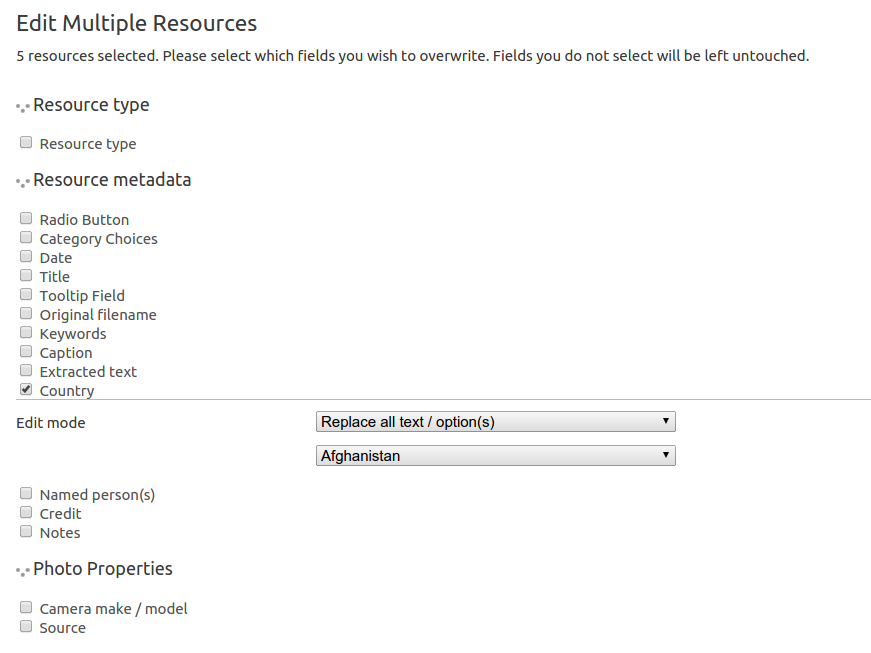Tick the Title checkbox
This screenshot has height=653, width=871.
(x=26, y=275)
